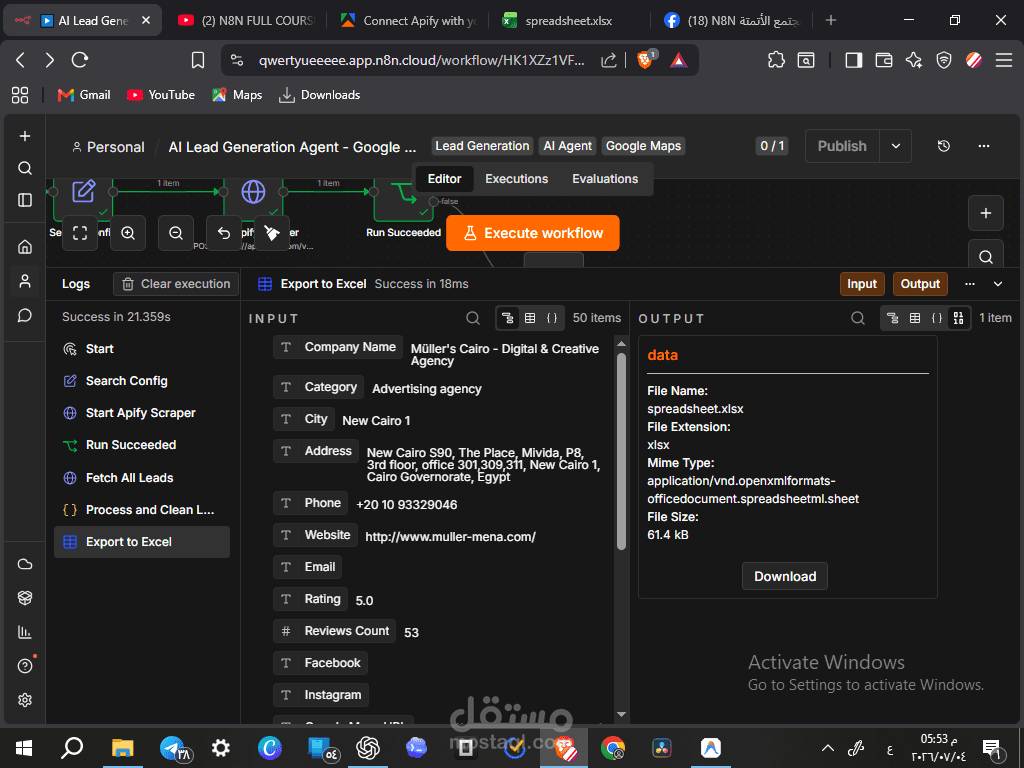Open chat assistant icon in sidebar

(25, 315)
